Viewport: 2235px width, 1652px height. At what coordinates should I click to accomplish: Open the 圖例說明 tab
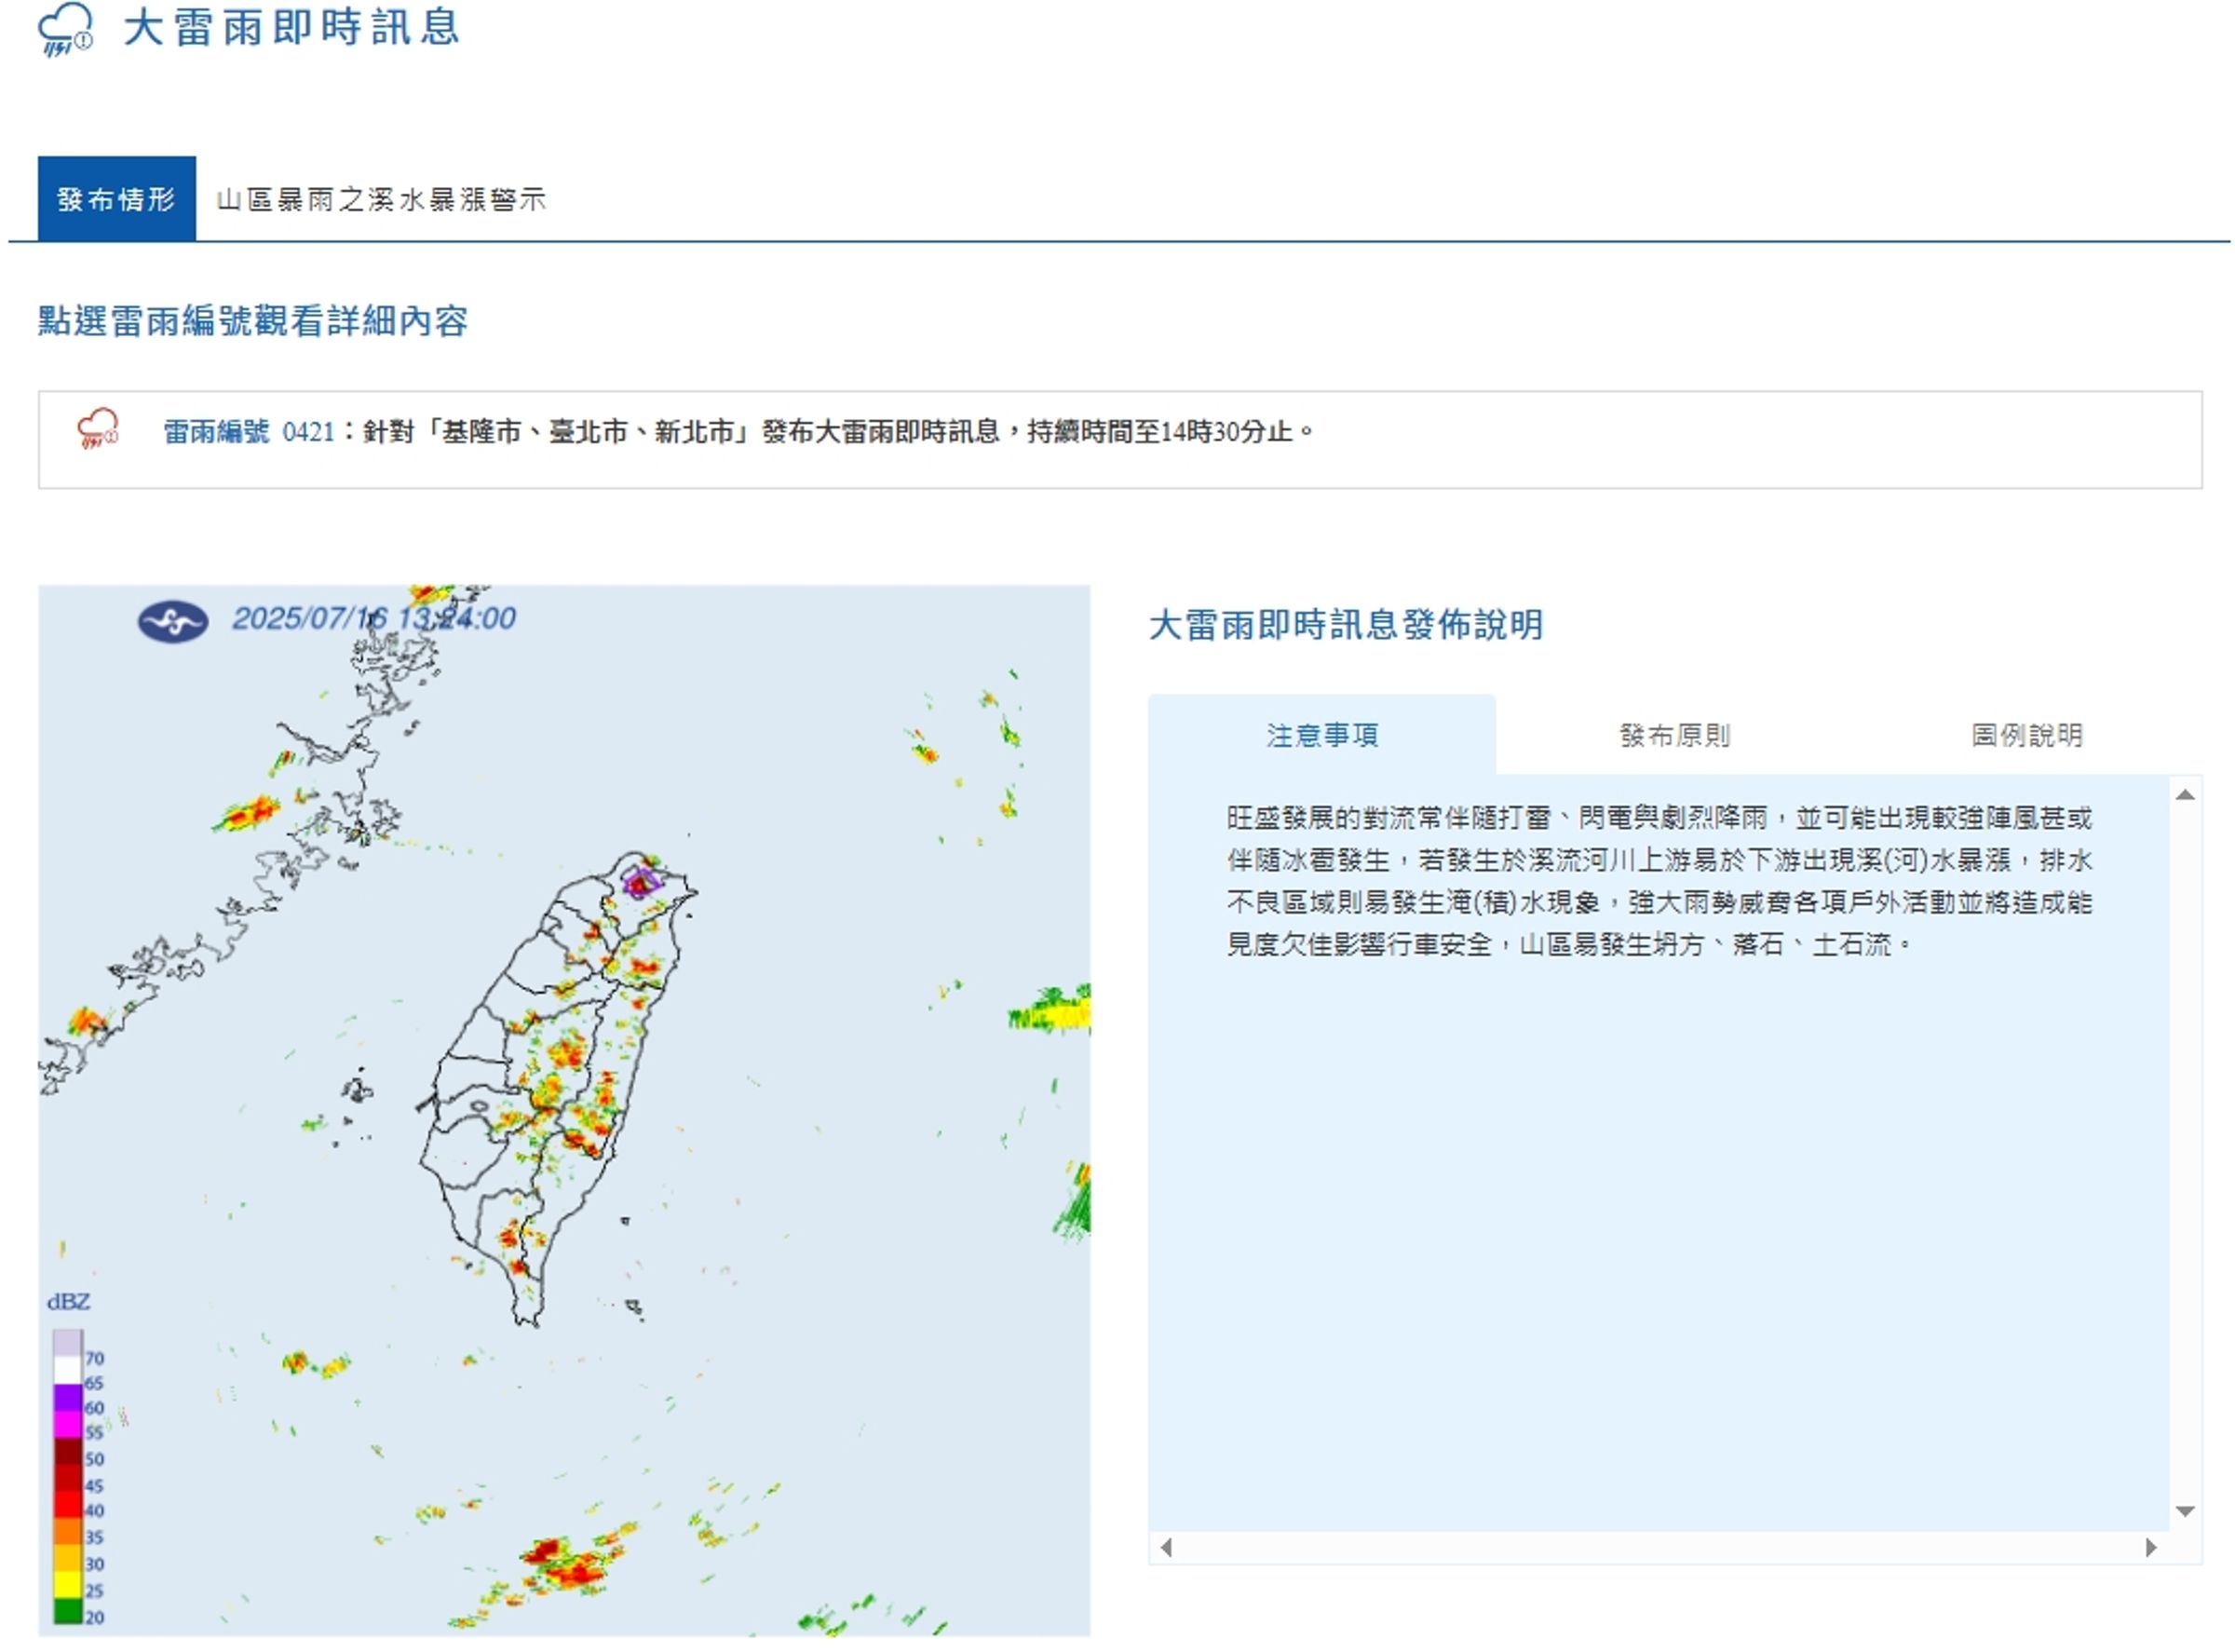(2027, 736)
